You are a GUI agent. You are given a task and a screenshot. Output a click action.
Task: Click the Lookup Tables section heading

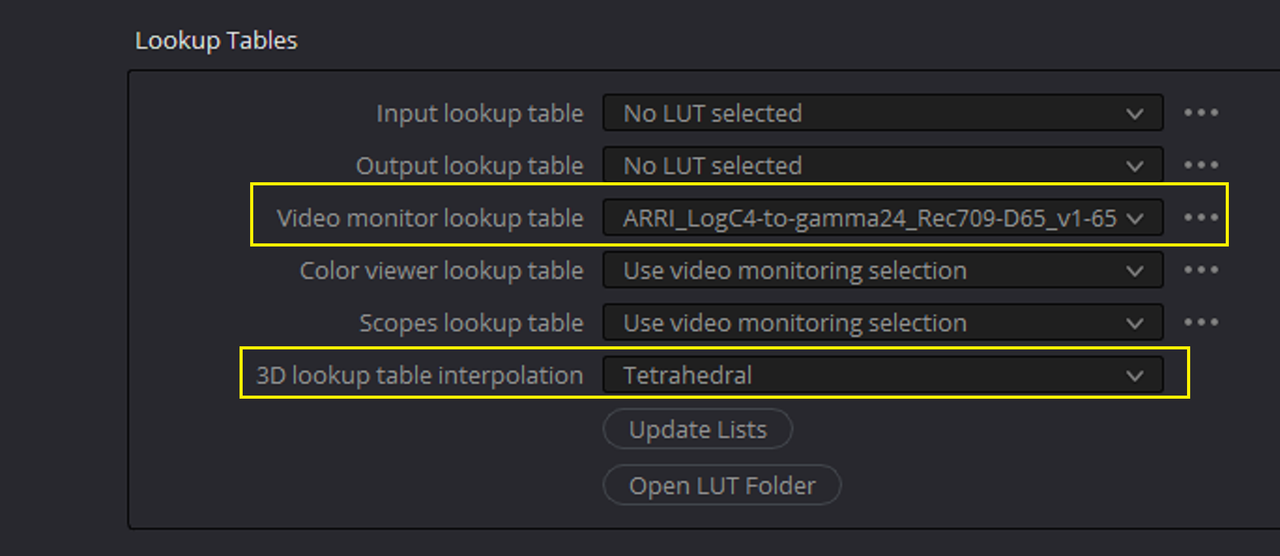[216, 41]
